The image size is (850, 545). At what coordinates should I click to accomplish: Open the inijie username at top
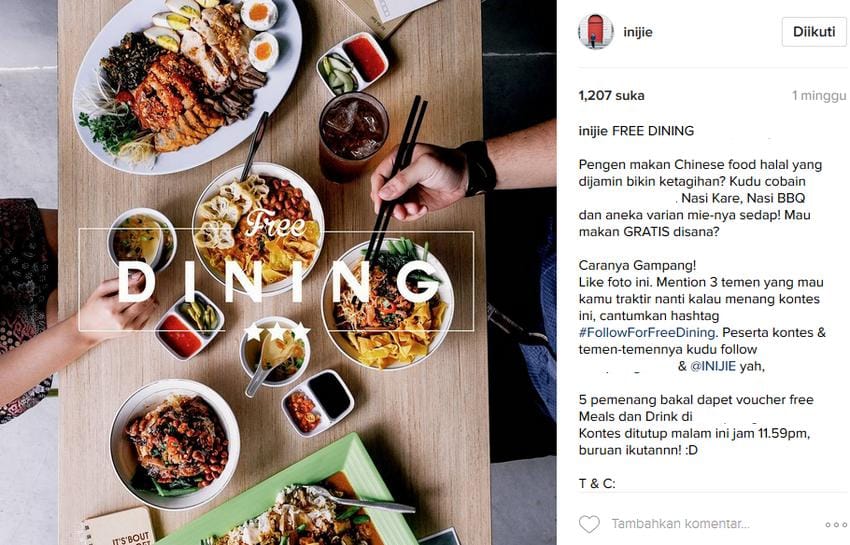[638, 32]
